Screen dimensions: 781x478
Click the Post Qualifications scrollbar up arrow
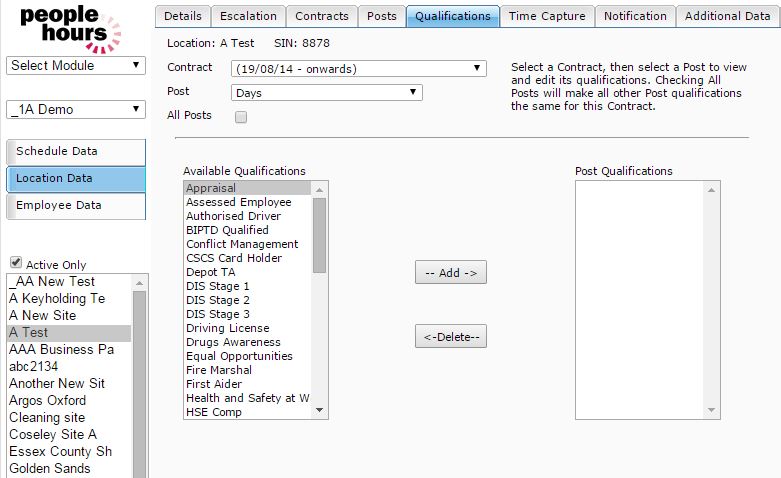click(x=712, y=189)
